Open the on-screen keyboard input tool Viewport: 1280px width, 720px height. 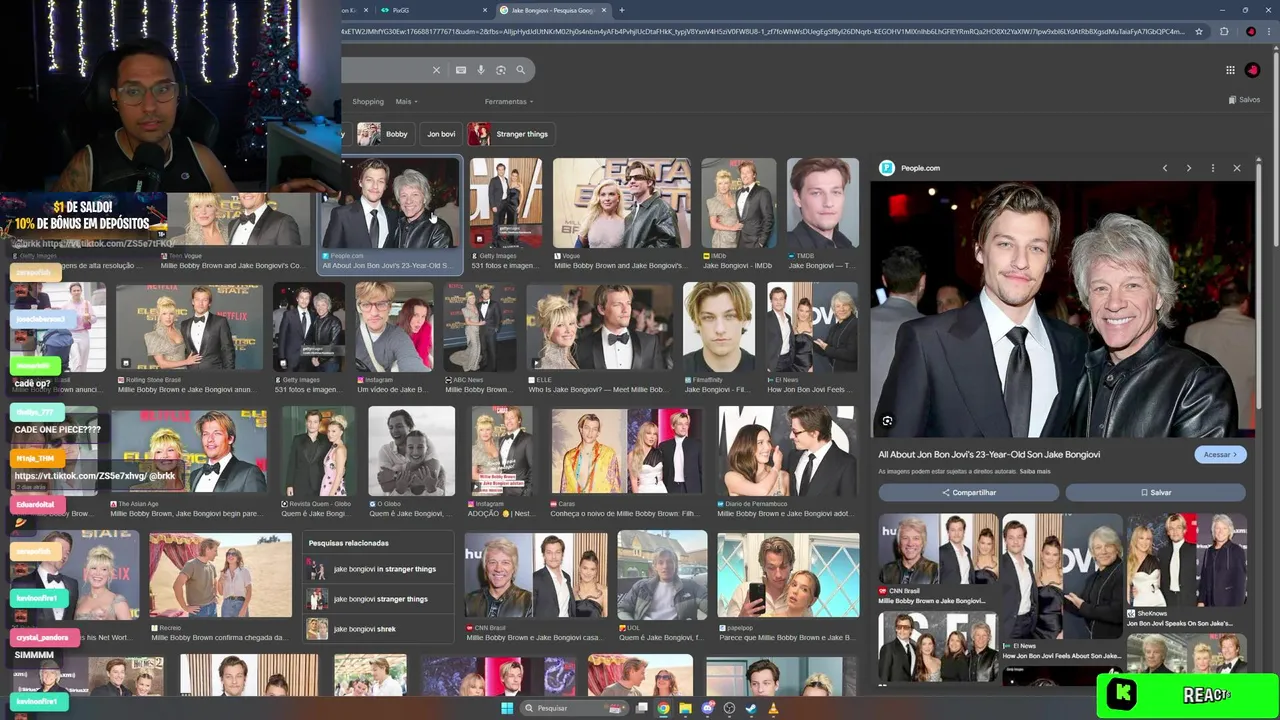point(461,70)
